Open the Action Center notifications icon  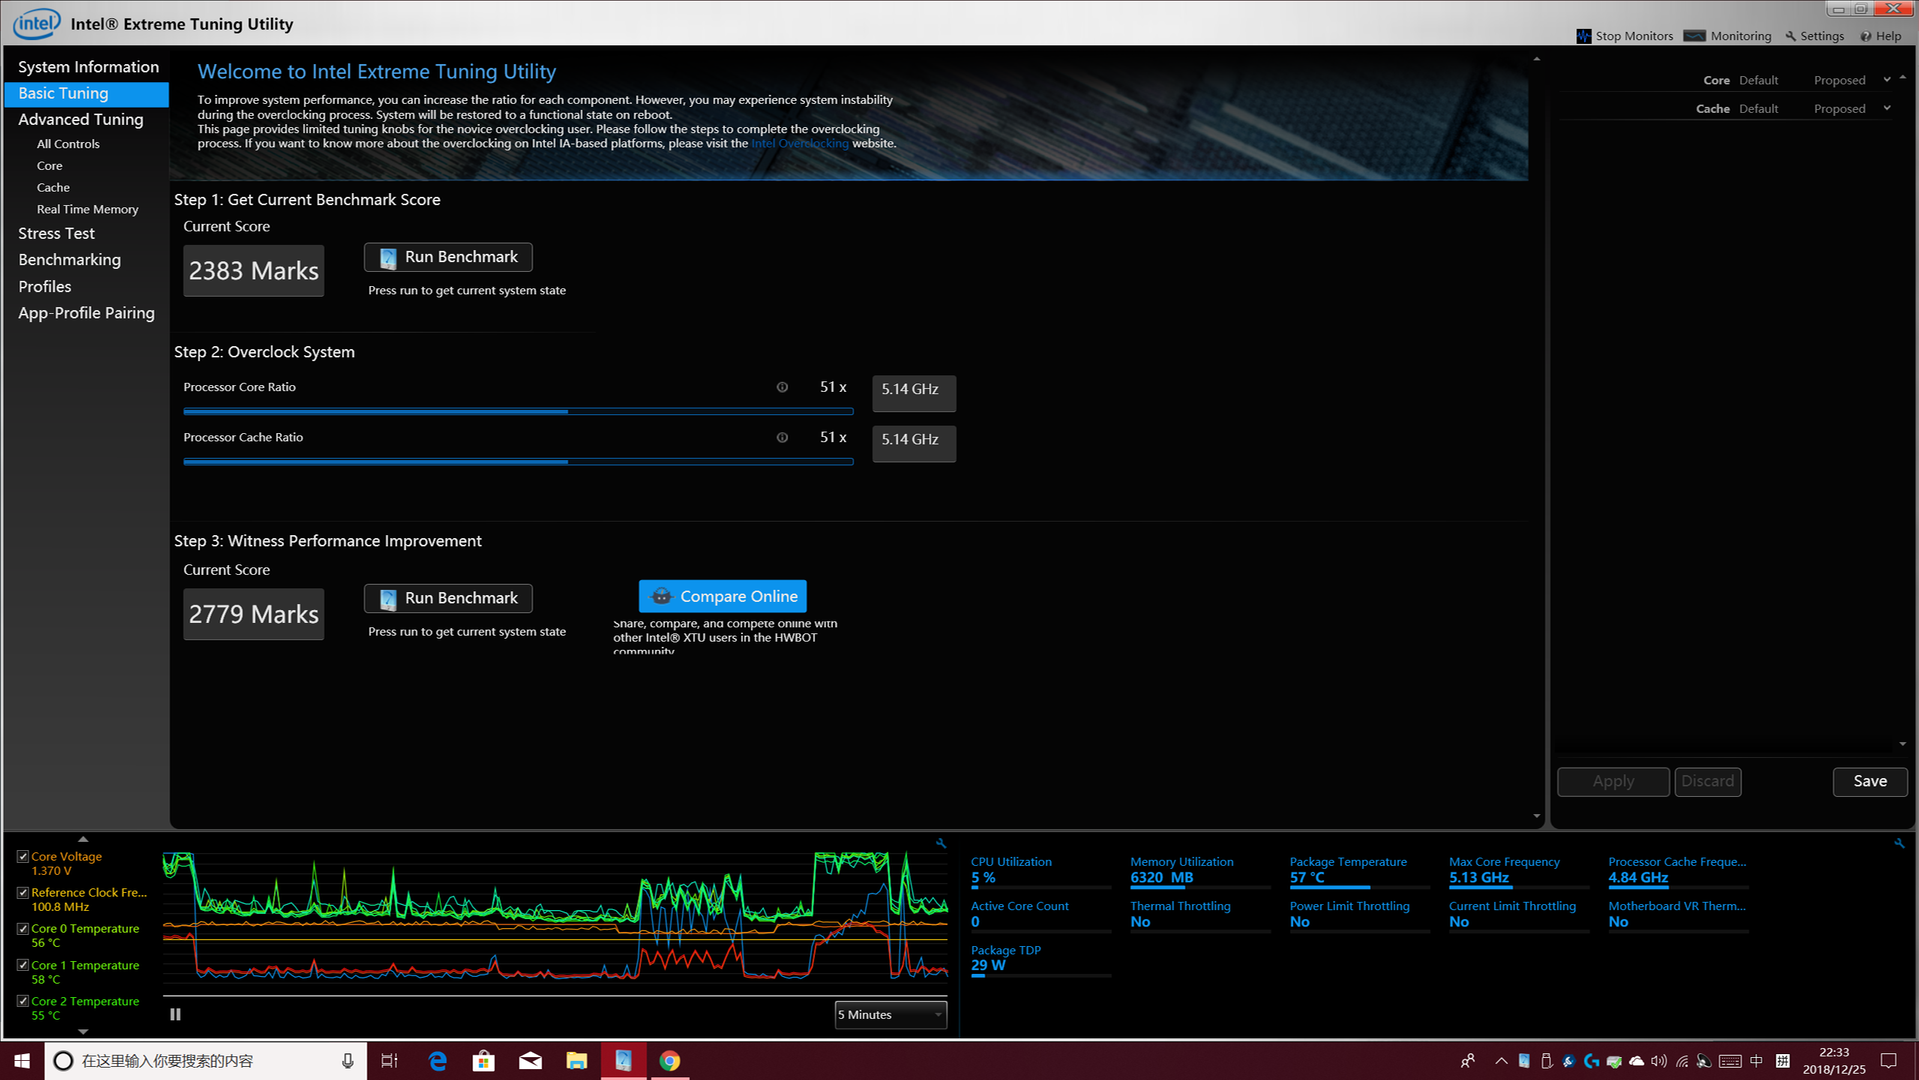pos(1889,1061)
